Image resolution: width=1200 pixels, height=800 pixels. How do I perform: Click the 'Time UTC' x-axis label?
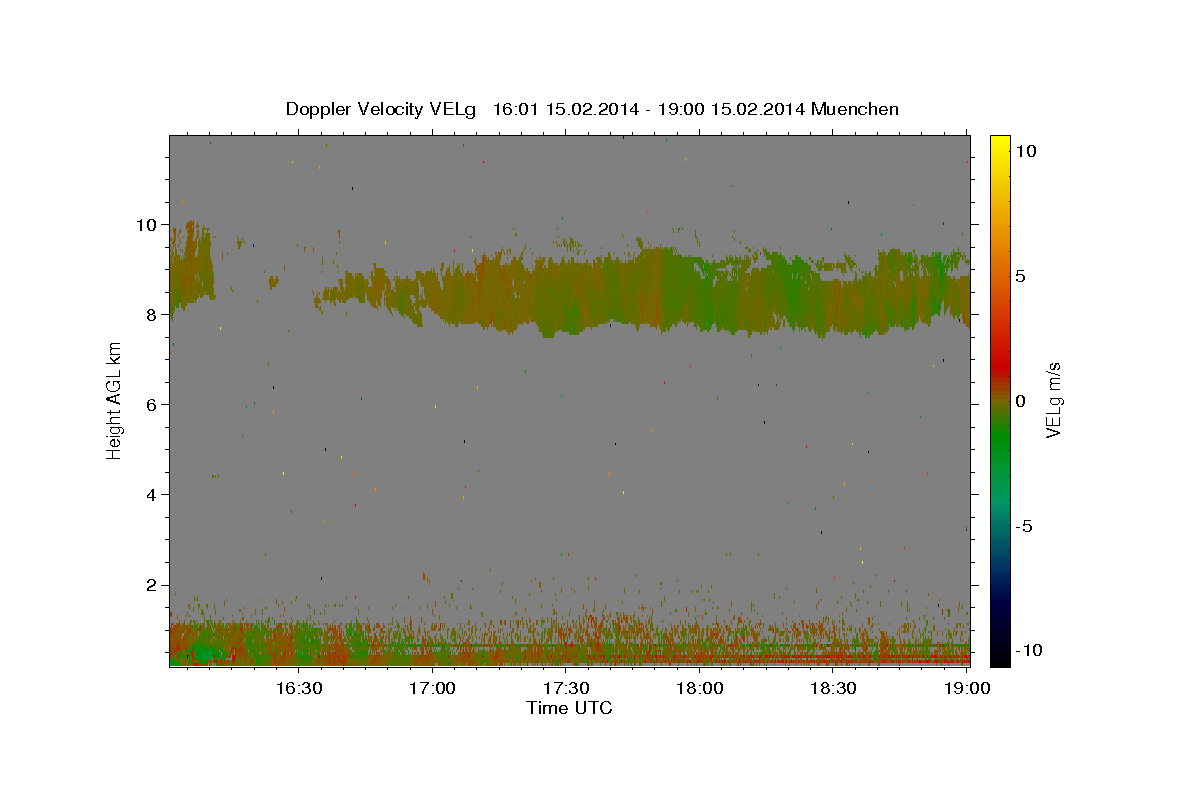(x=569, y=708)
